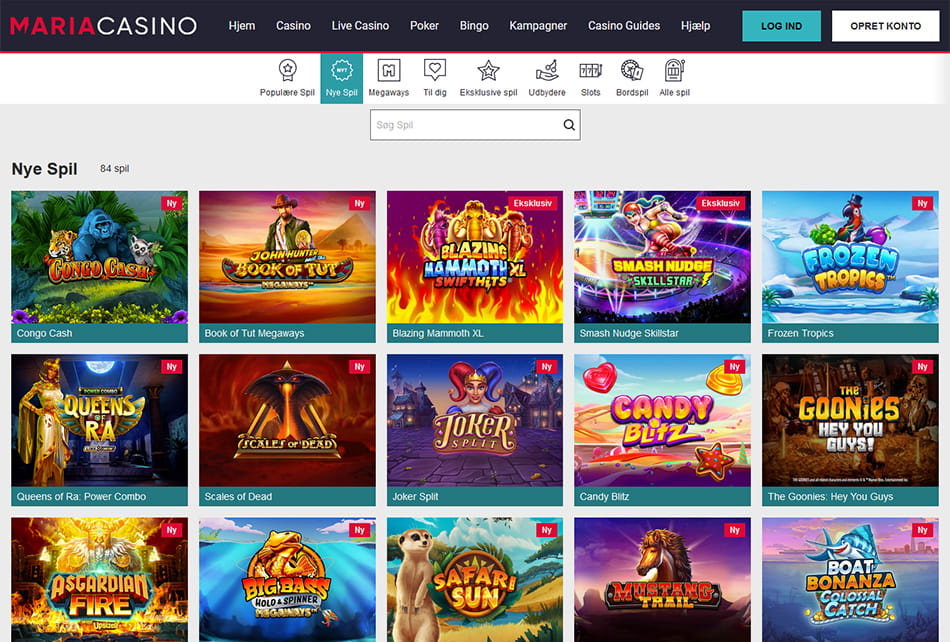
Task: Open the Casino Guides menu item
Action: pos(623,25)
